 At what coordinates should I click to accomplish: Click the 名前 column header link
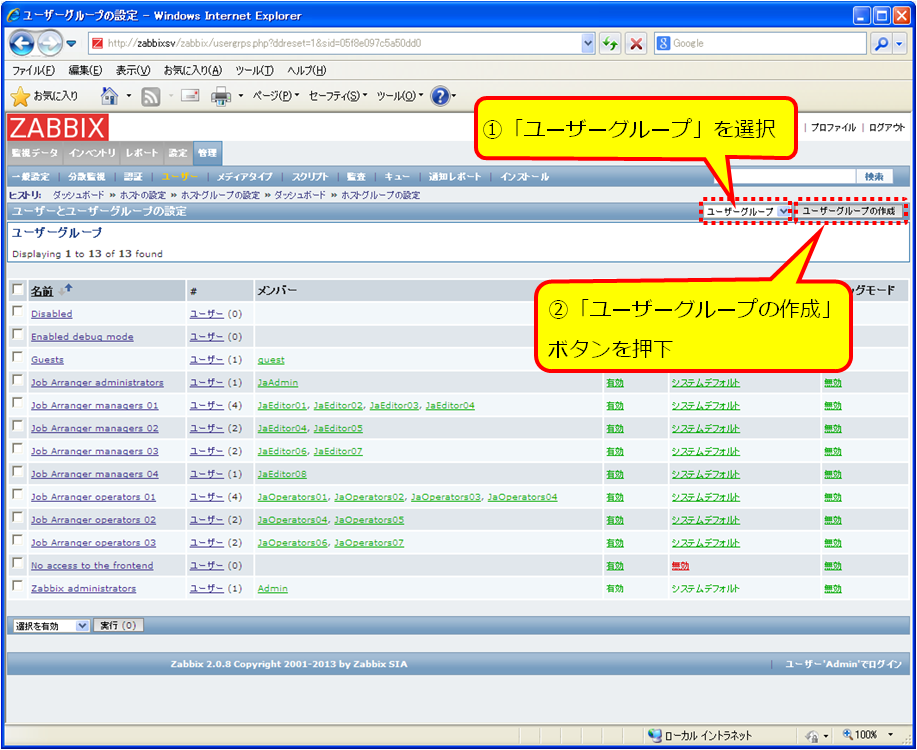pos(42,291)
